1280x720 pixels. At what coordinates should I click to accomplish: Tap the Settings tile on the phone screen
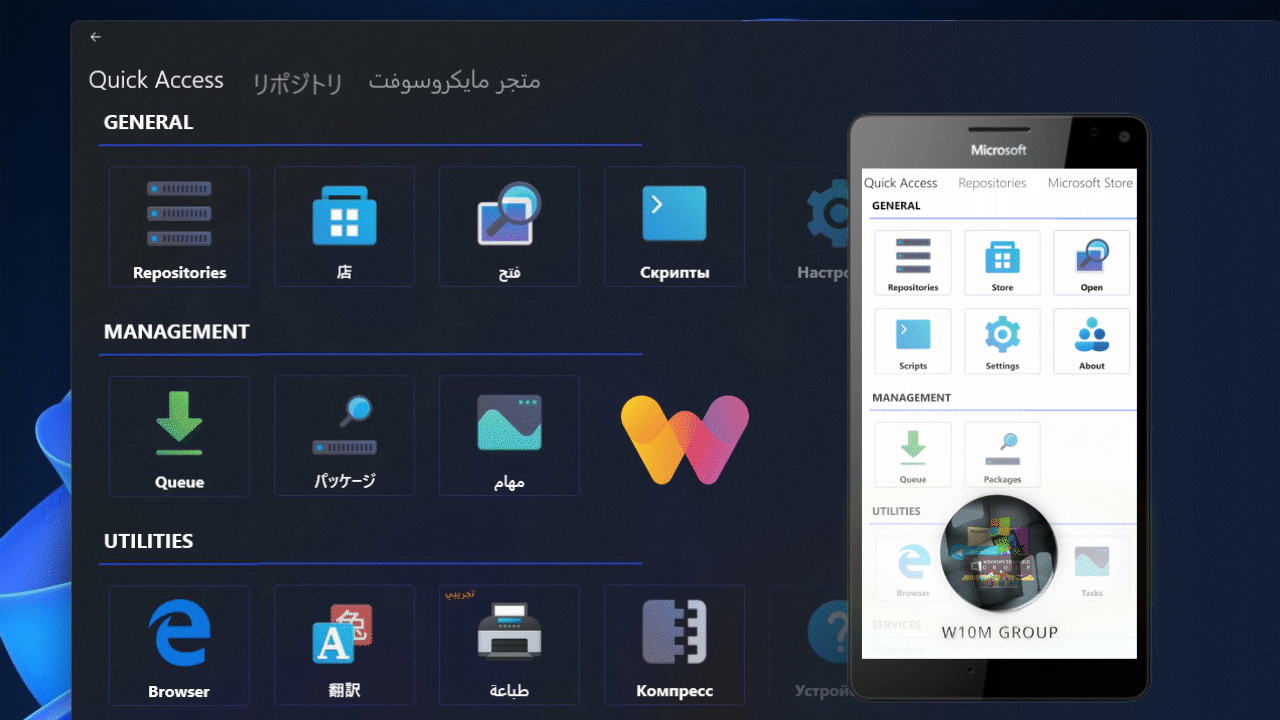point(1002,341)
